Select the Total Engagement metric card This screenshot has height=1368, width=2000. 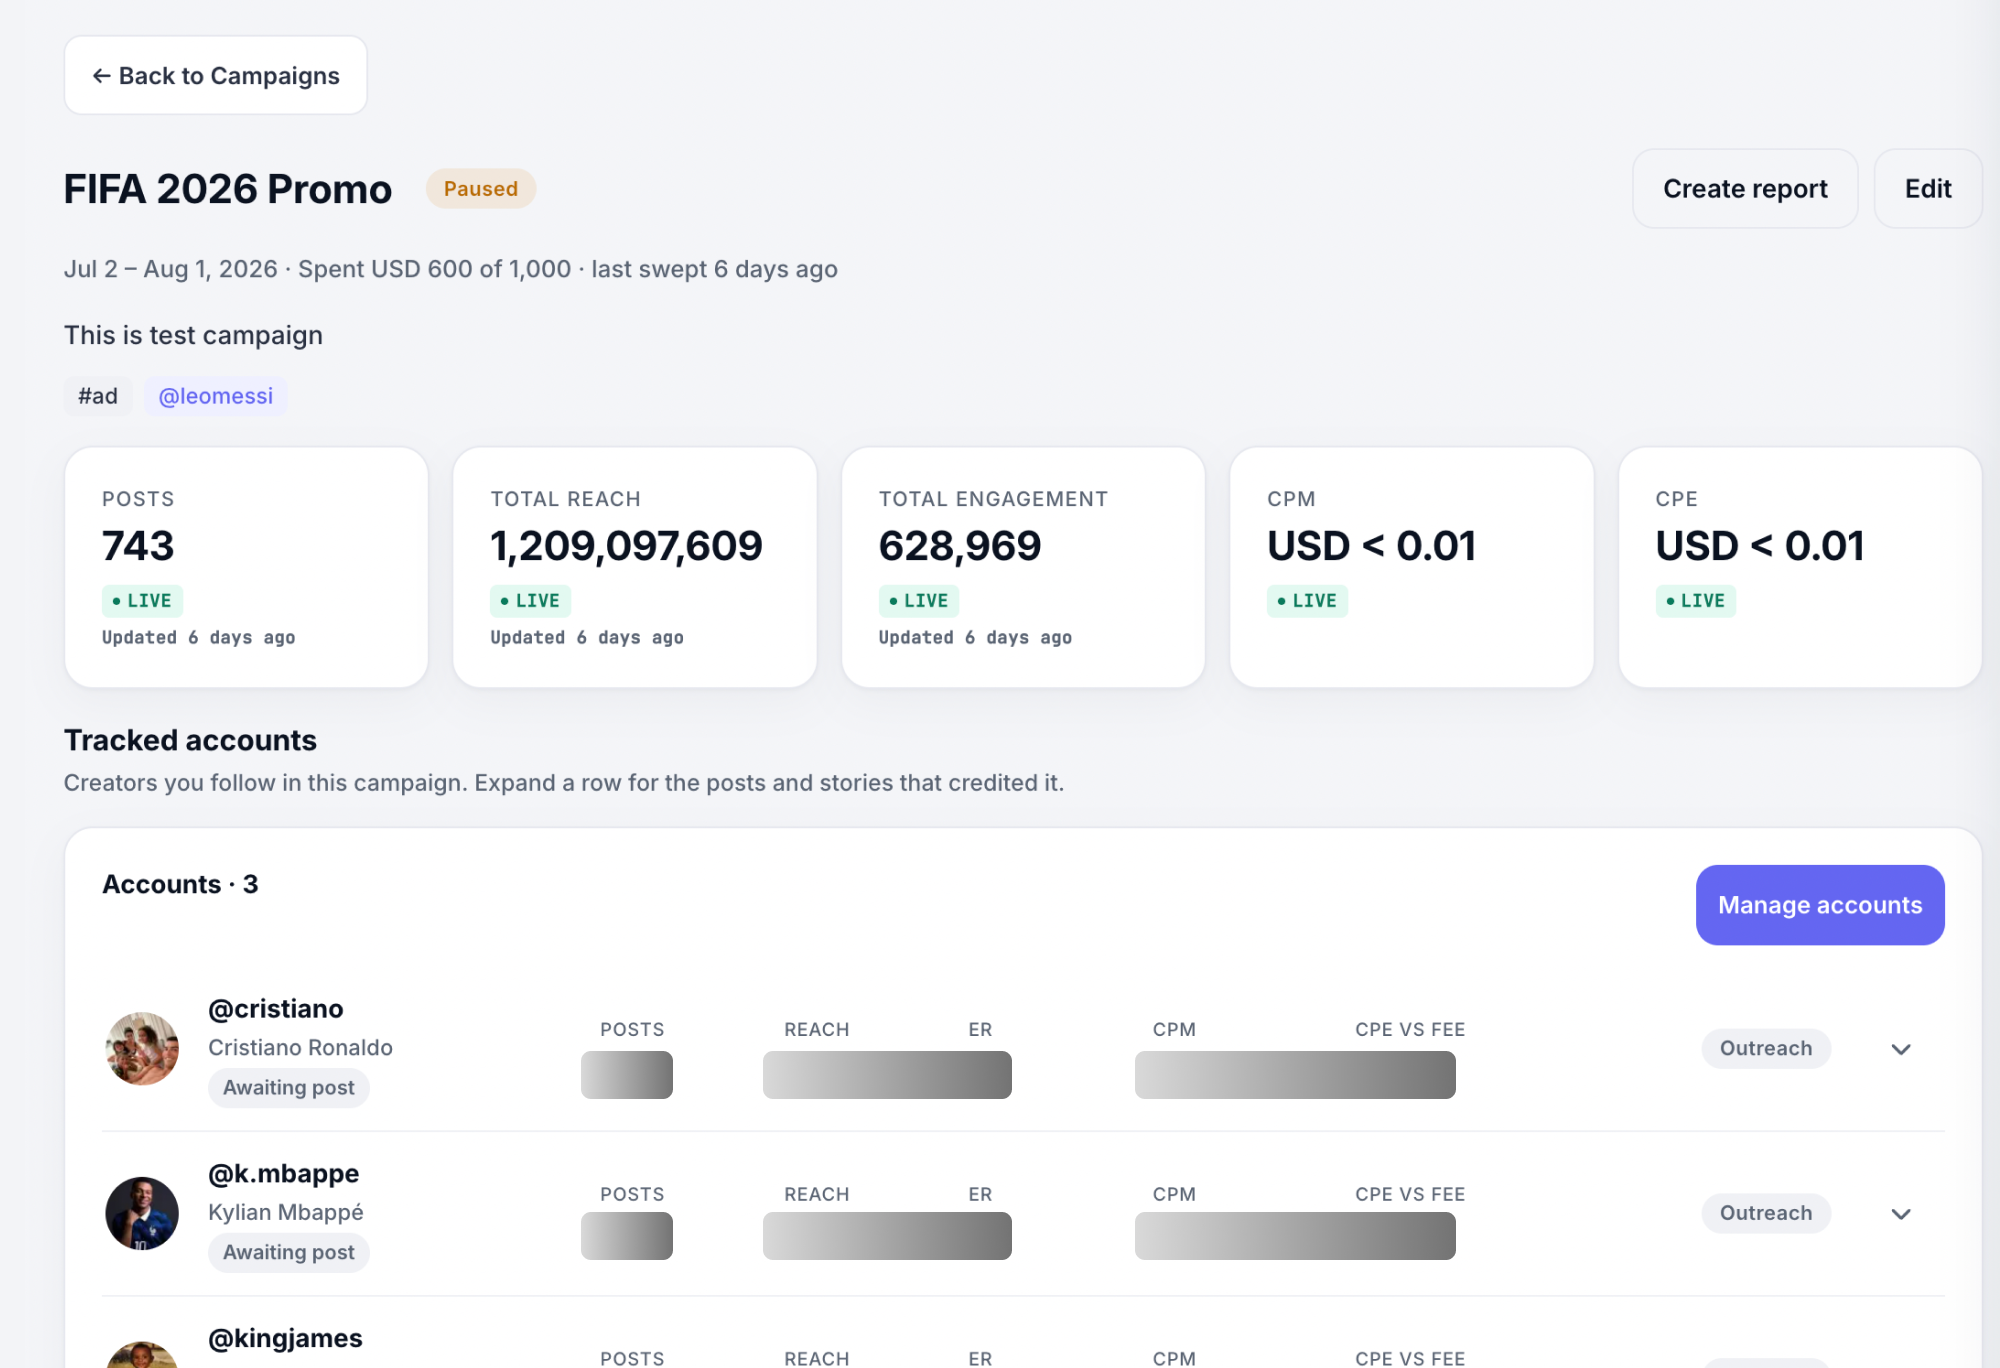click(x=1023, y=567)
